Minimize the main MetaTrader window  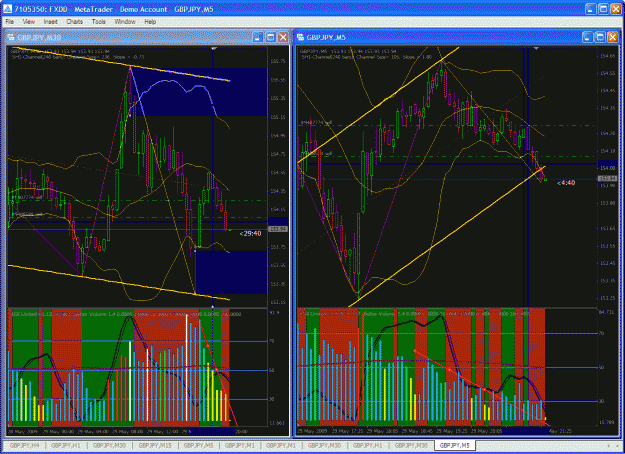pyautogui.click(x=591, y=9)
